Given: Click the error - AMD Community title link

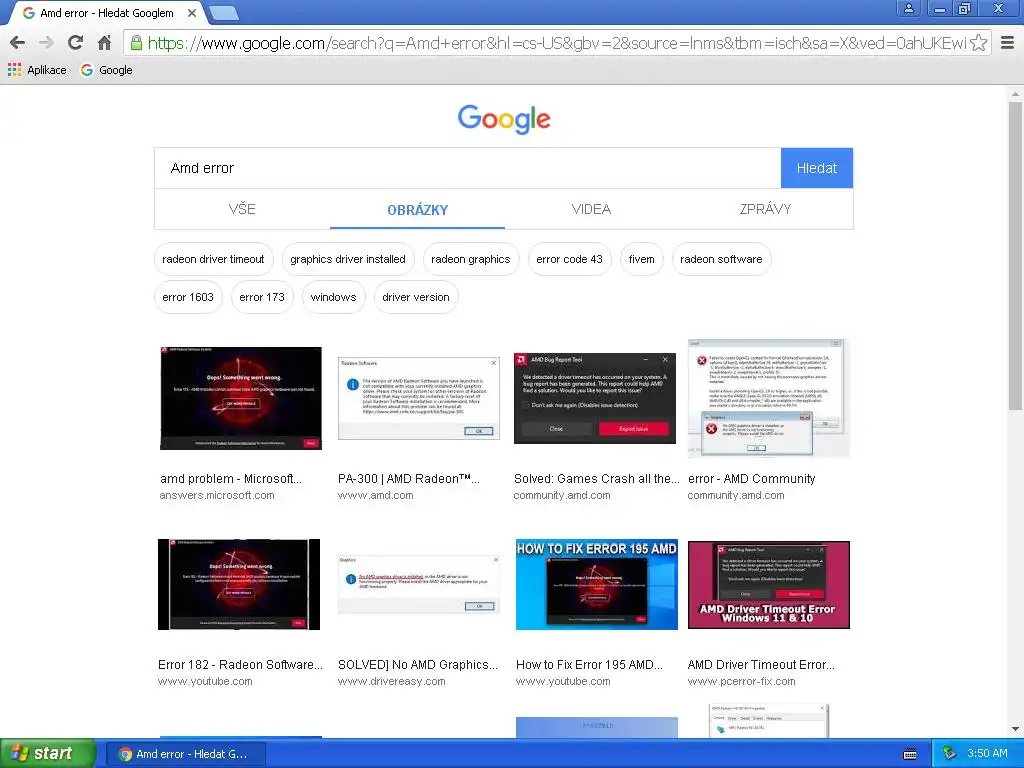Looking at the screenshot, I should click(x=752, y=479).
